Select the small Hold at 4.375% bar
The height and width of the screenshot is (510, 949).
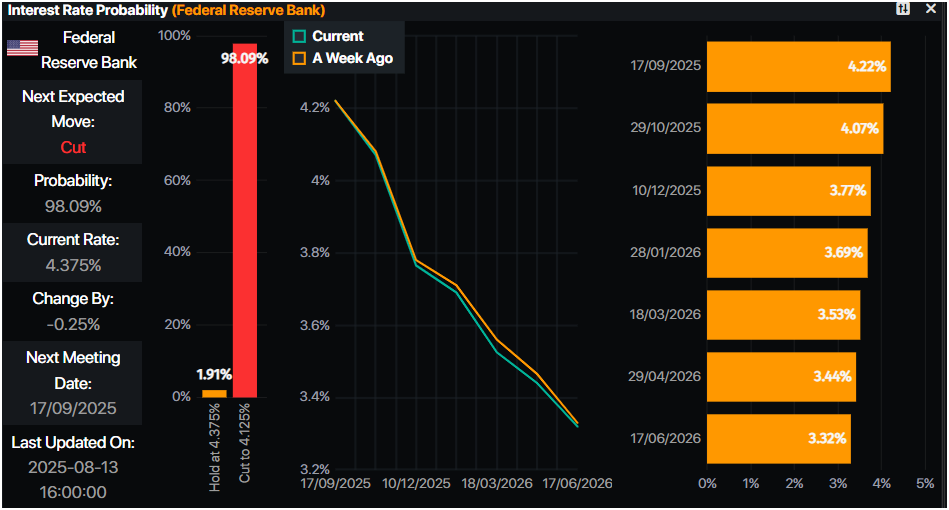click(x=214, y=394)
